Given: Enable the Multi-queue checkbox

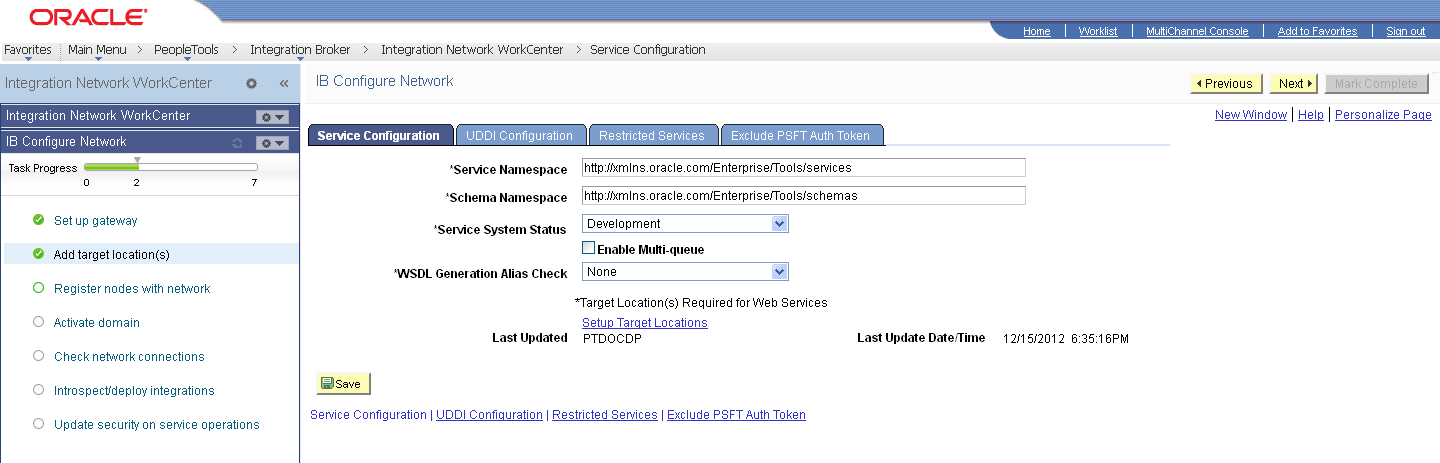Looking at the screenshot, I should (x=588, y=248).
